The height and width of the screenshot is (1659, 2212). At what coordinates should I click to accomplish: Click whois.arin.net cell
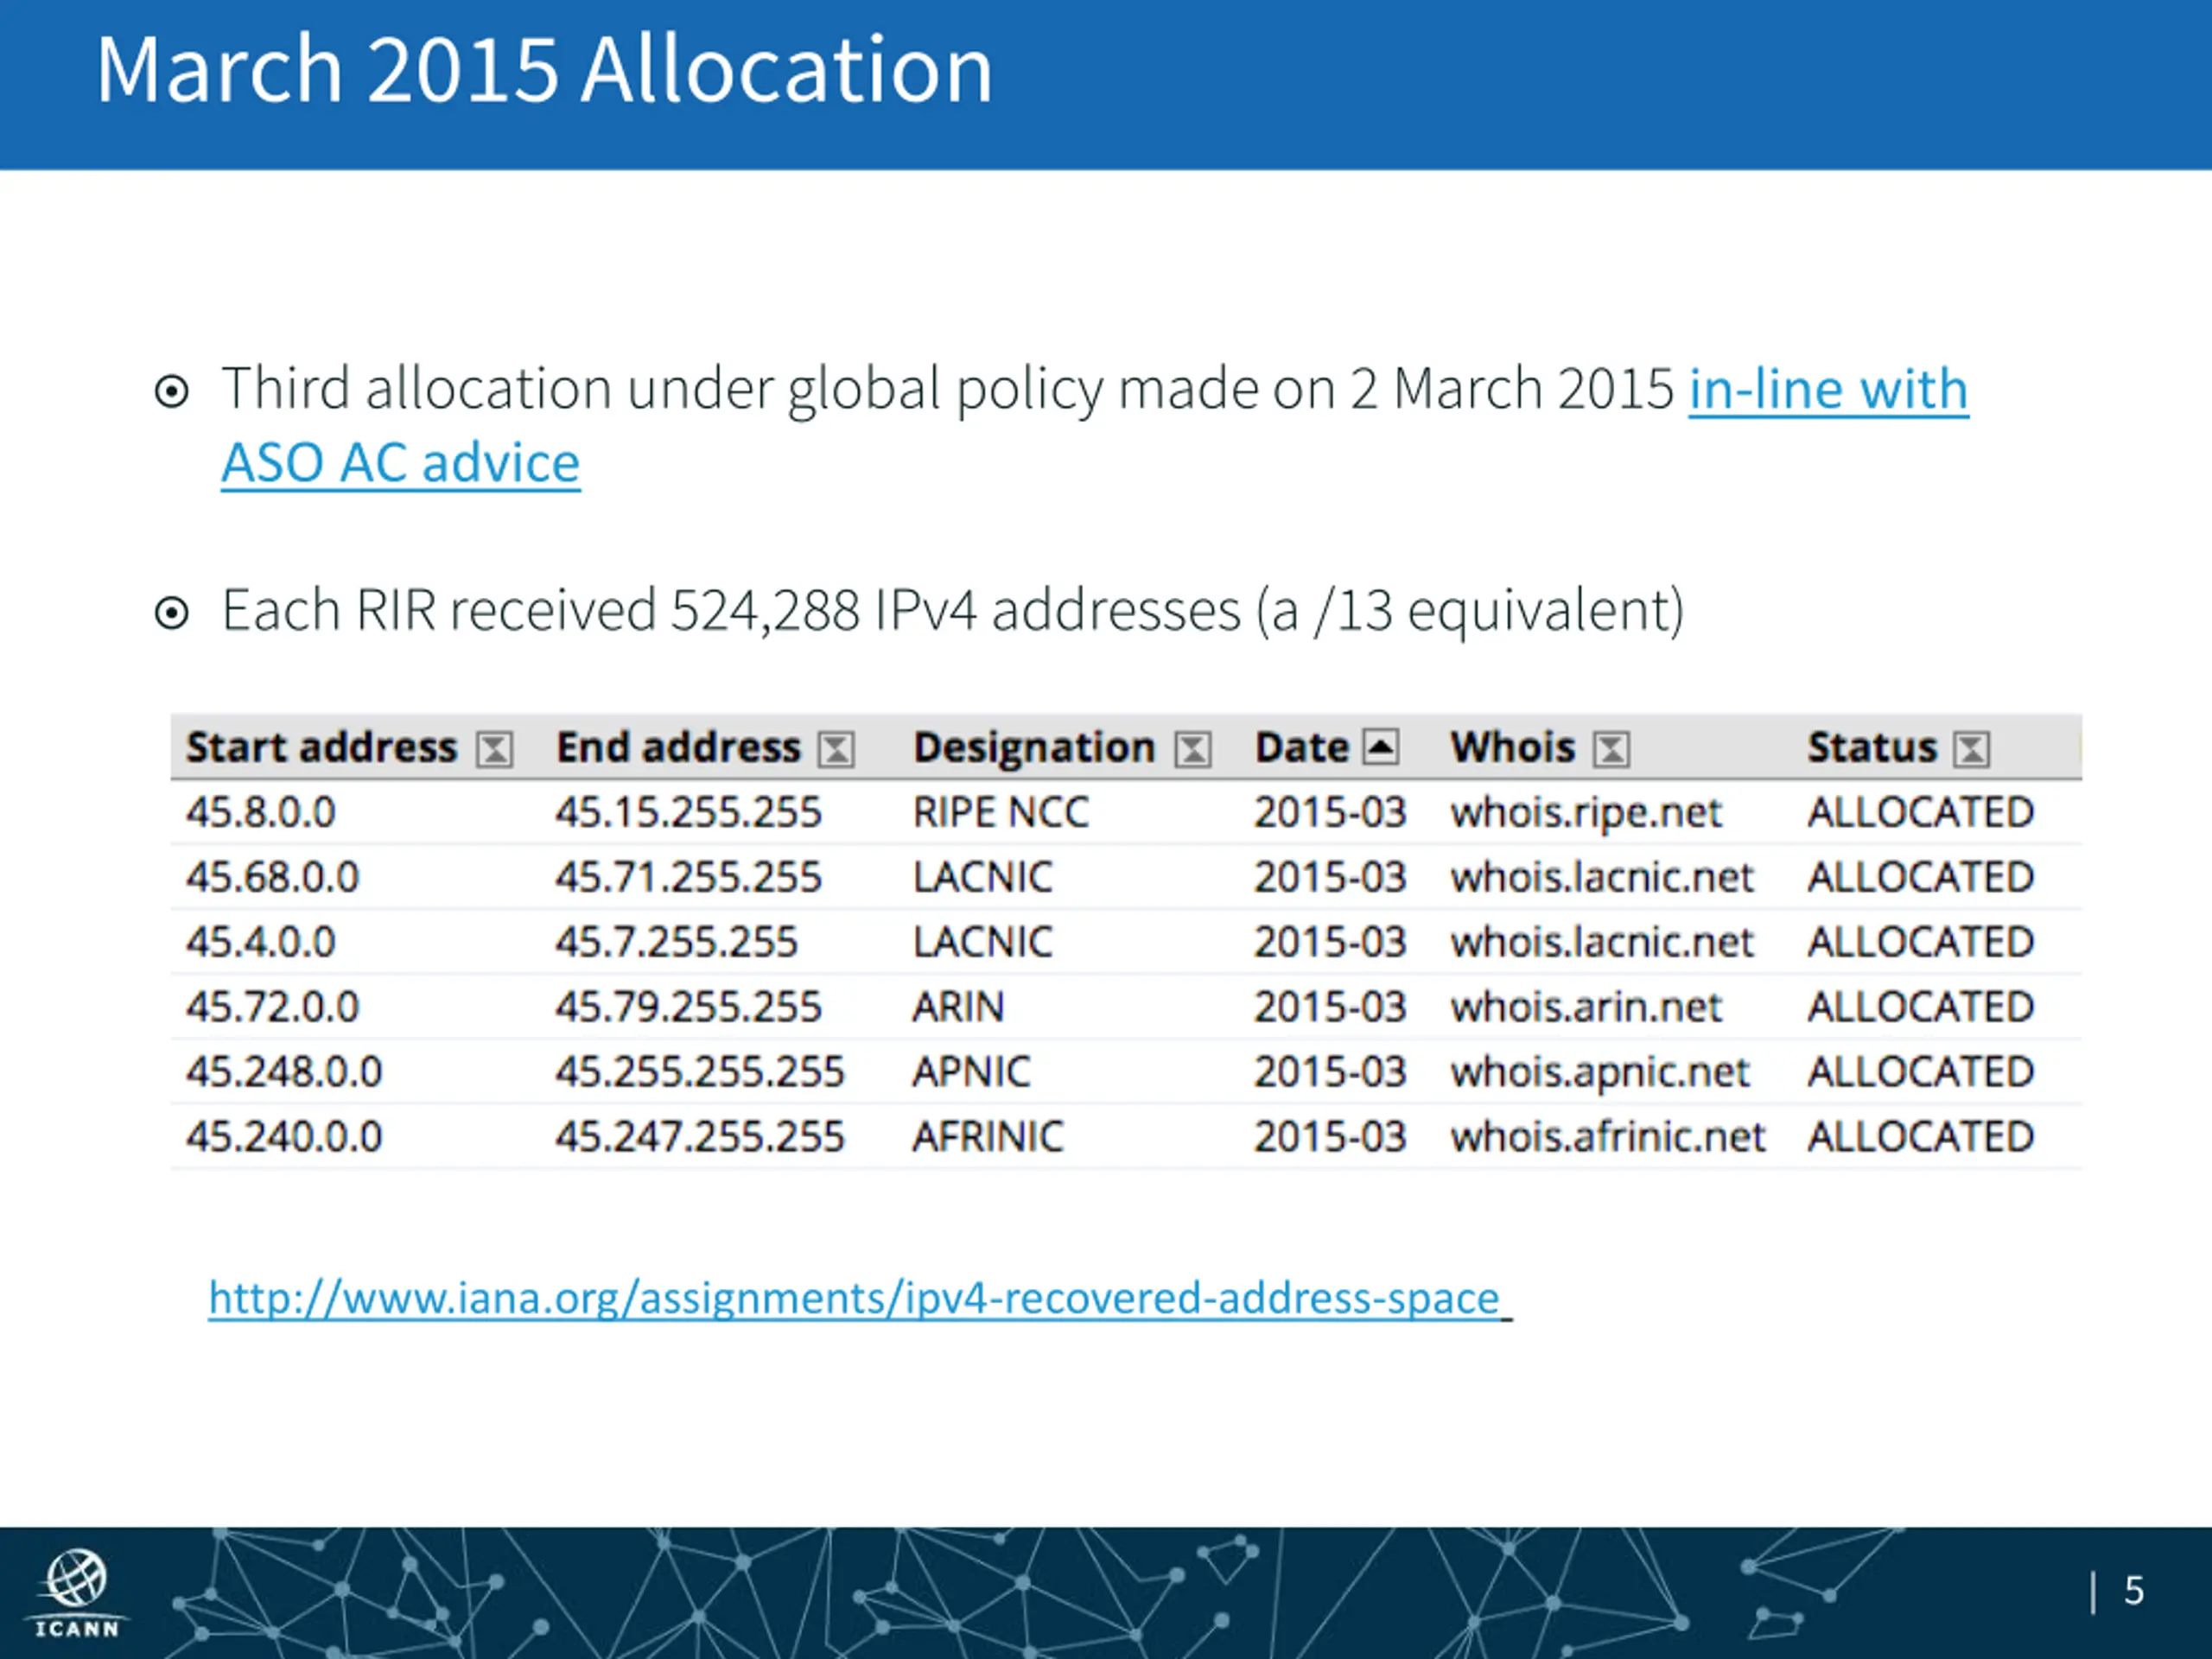tap(1587, 1007)
